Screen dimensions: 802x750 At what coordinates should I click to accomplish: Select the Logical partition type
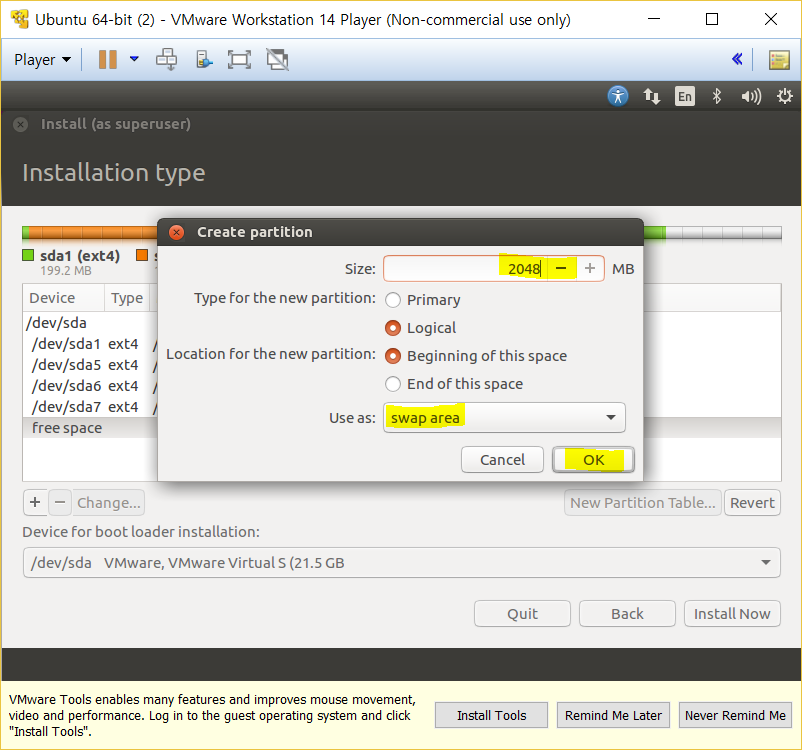393,328
